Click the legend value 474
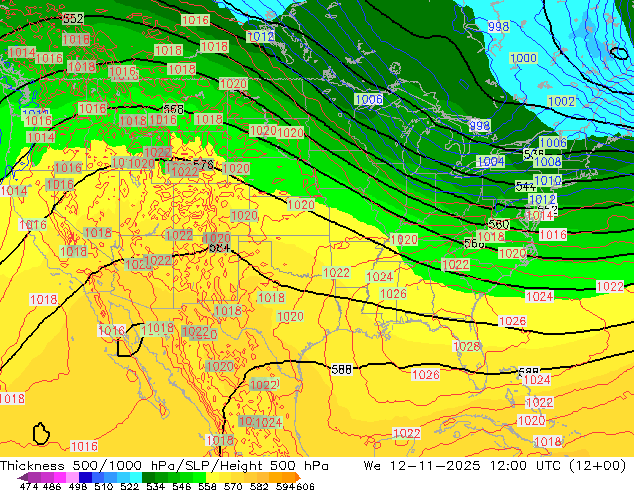Viewport: 634px width, 490px height. pos(29,486)
